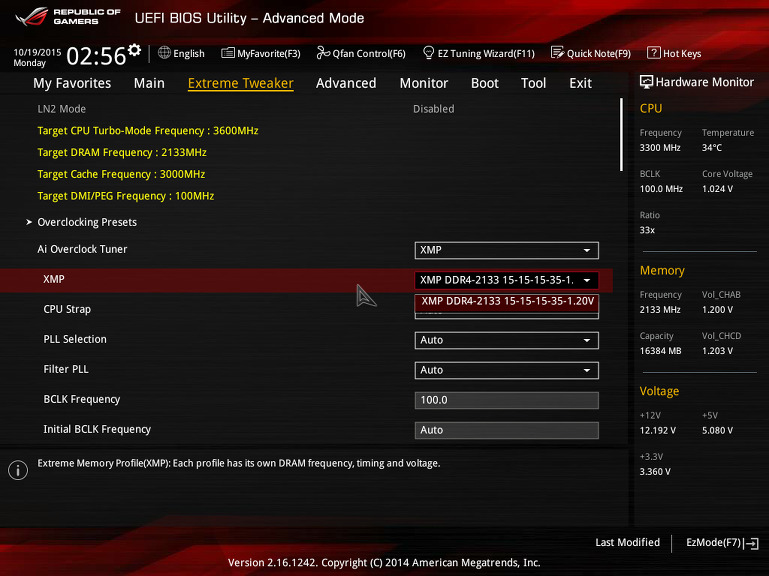The width and height of the screenshot is (769, 576).
Task: Click the Ai Overclock Tuner label
Action: point(82,249)
